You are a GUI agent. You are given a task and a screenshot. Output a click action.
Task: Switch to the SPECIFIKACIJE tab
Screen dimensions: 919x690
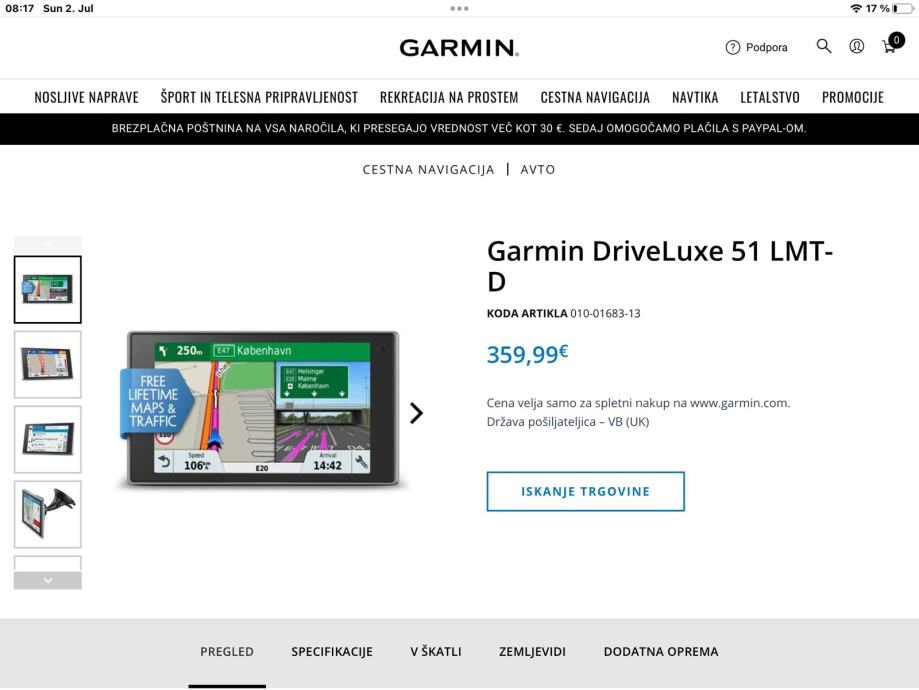[332, 652]
